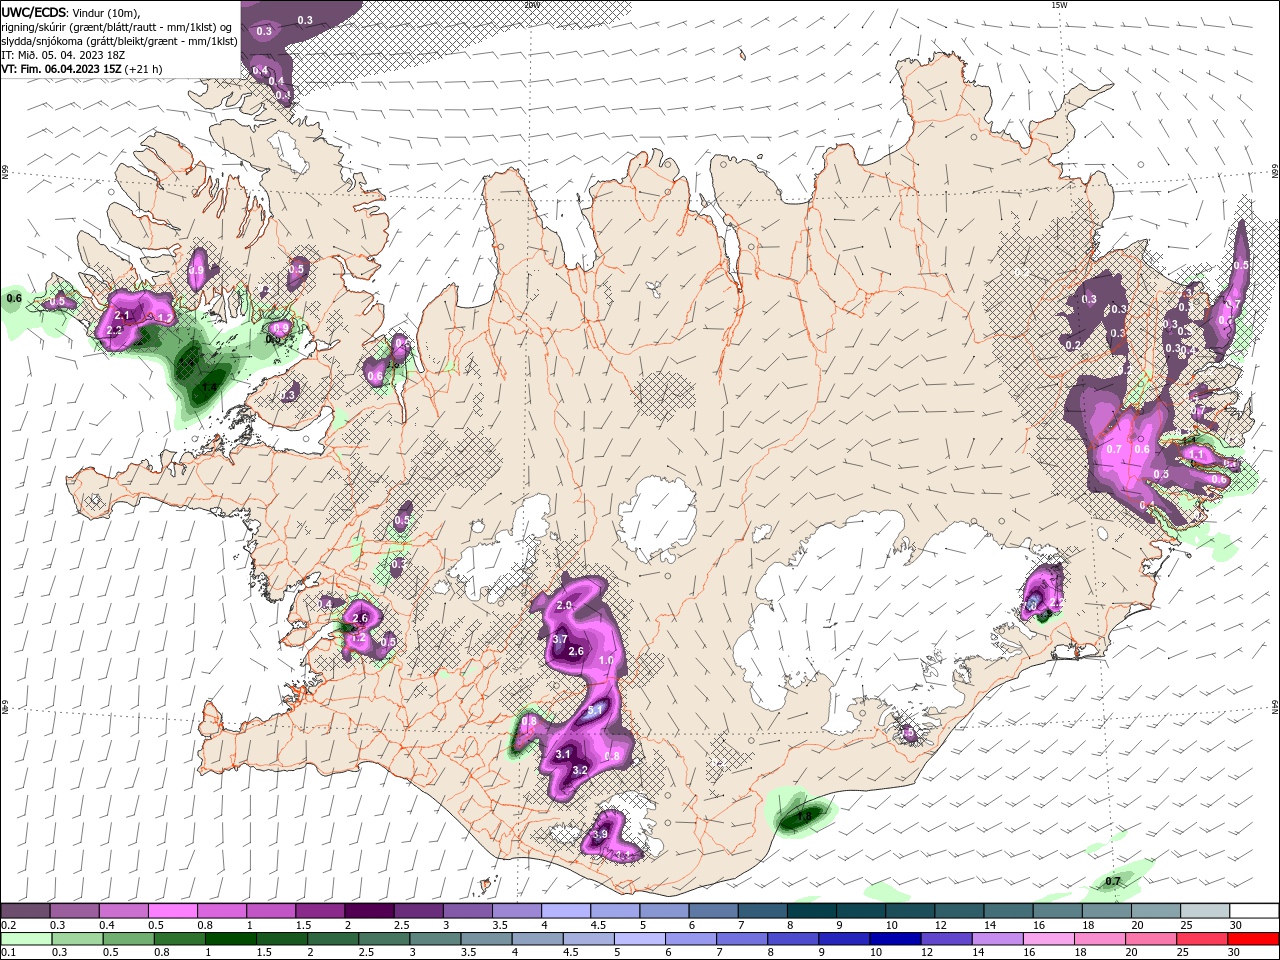Click top legend swatch between 0.2 and 0.3

26,911
